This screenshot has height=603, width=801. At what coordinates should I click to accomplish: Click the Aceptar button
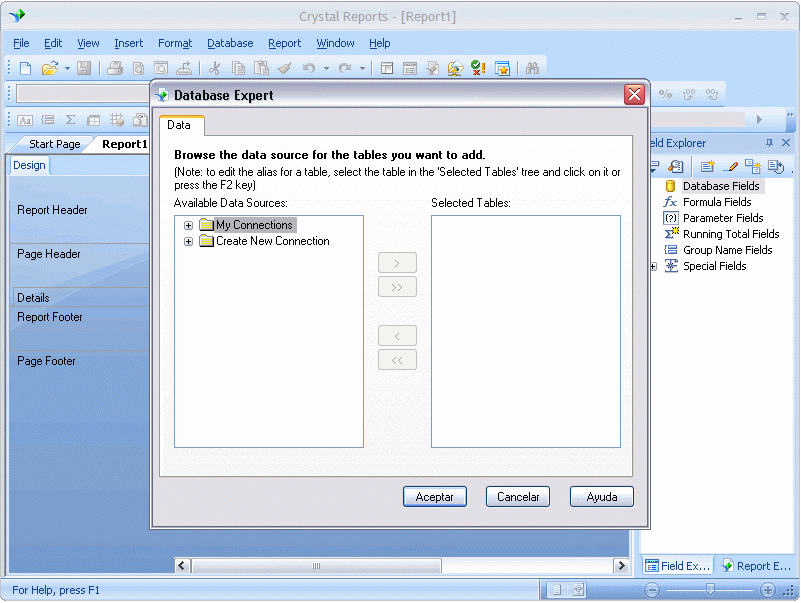(x=434, y=496)
